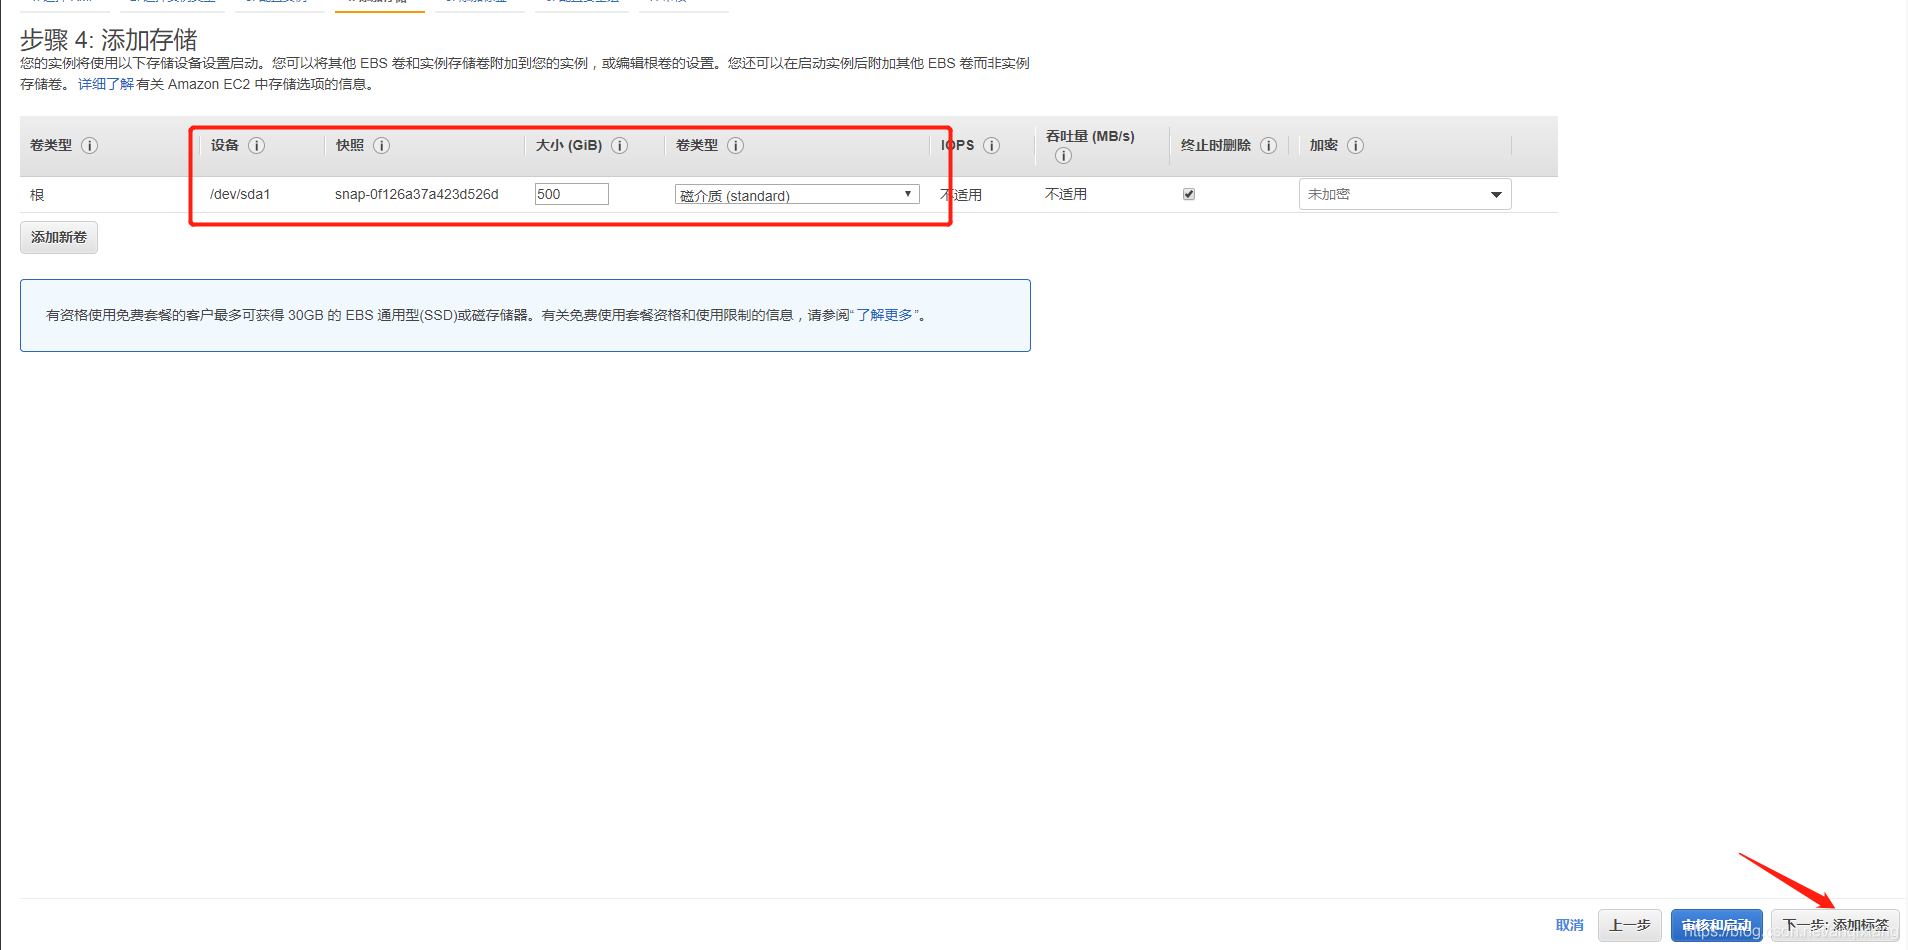
Task: Open the 未加密 encryption dropdown
Action: 1405,194
